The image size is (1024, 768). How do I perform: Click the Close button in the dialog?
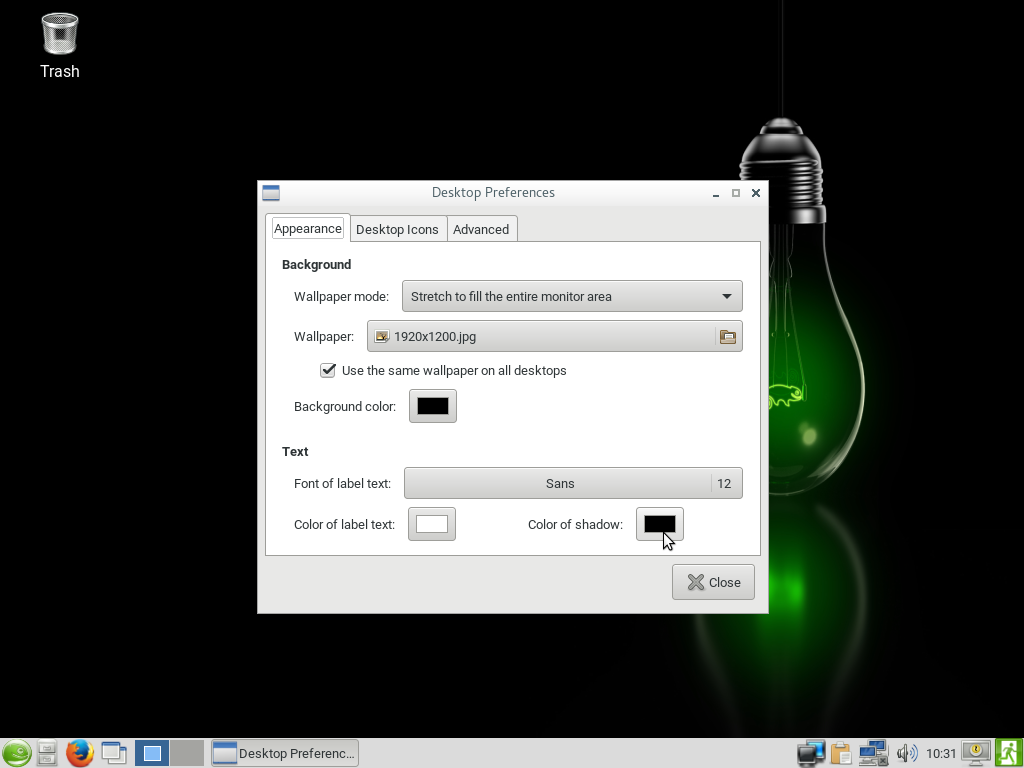[x=713, y=582]
